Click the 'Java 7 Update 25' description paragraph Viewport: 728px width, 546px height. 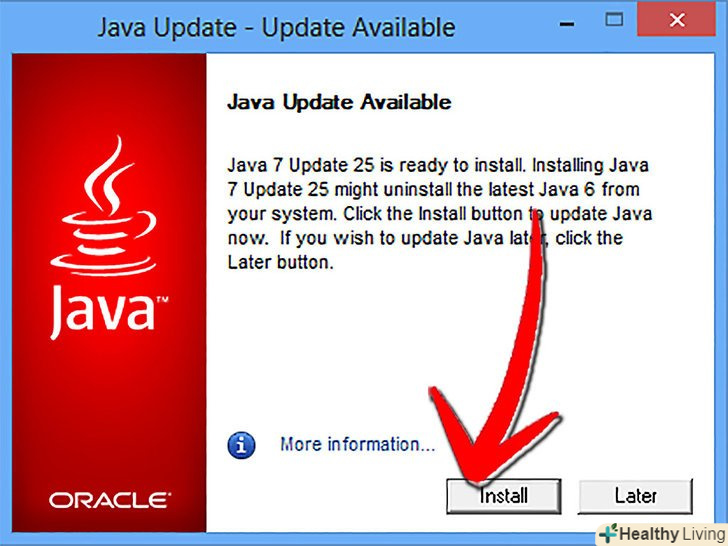(439, 214)
